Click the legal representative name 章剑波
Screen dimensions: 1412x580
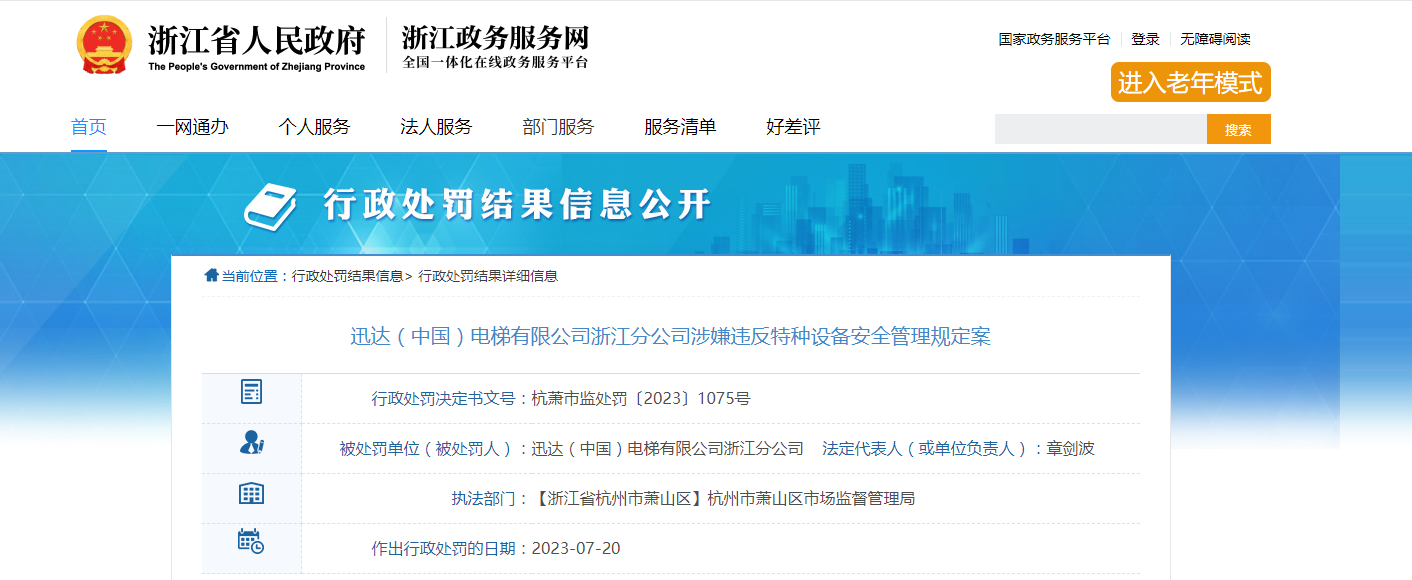point(1070,448)
